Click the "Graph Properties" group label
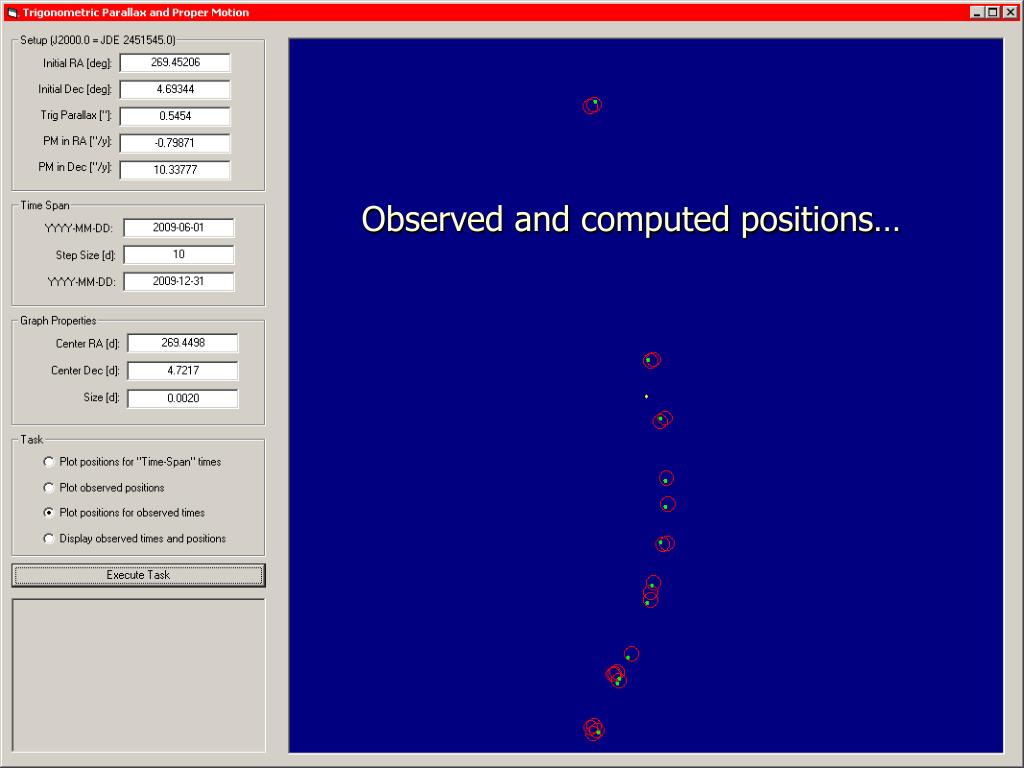The image size is (1024, 768). 58,321
